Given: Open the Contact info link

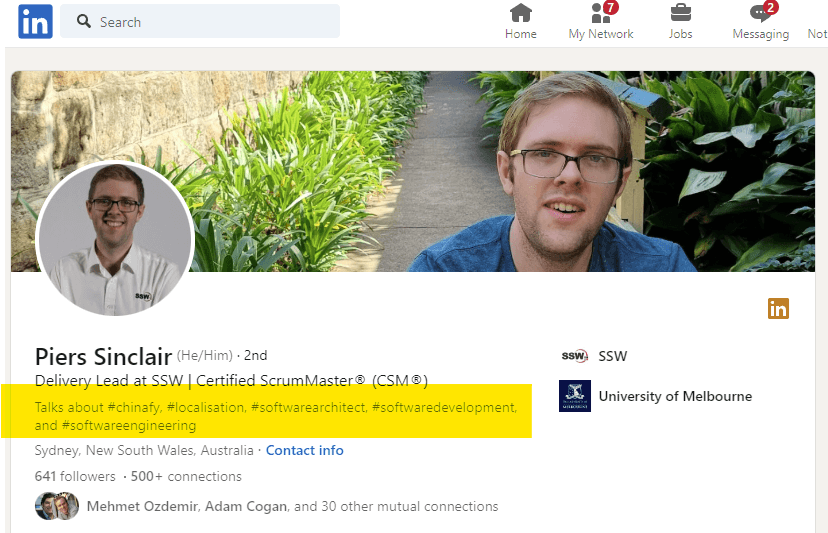Looking at the screenshot, I should point(304,451).
